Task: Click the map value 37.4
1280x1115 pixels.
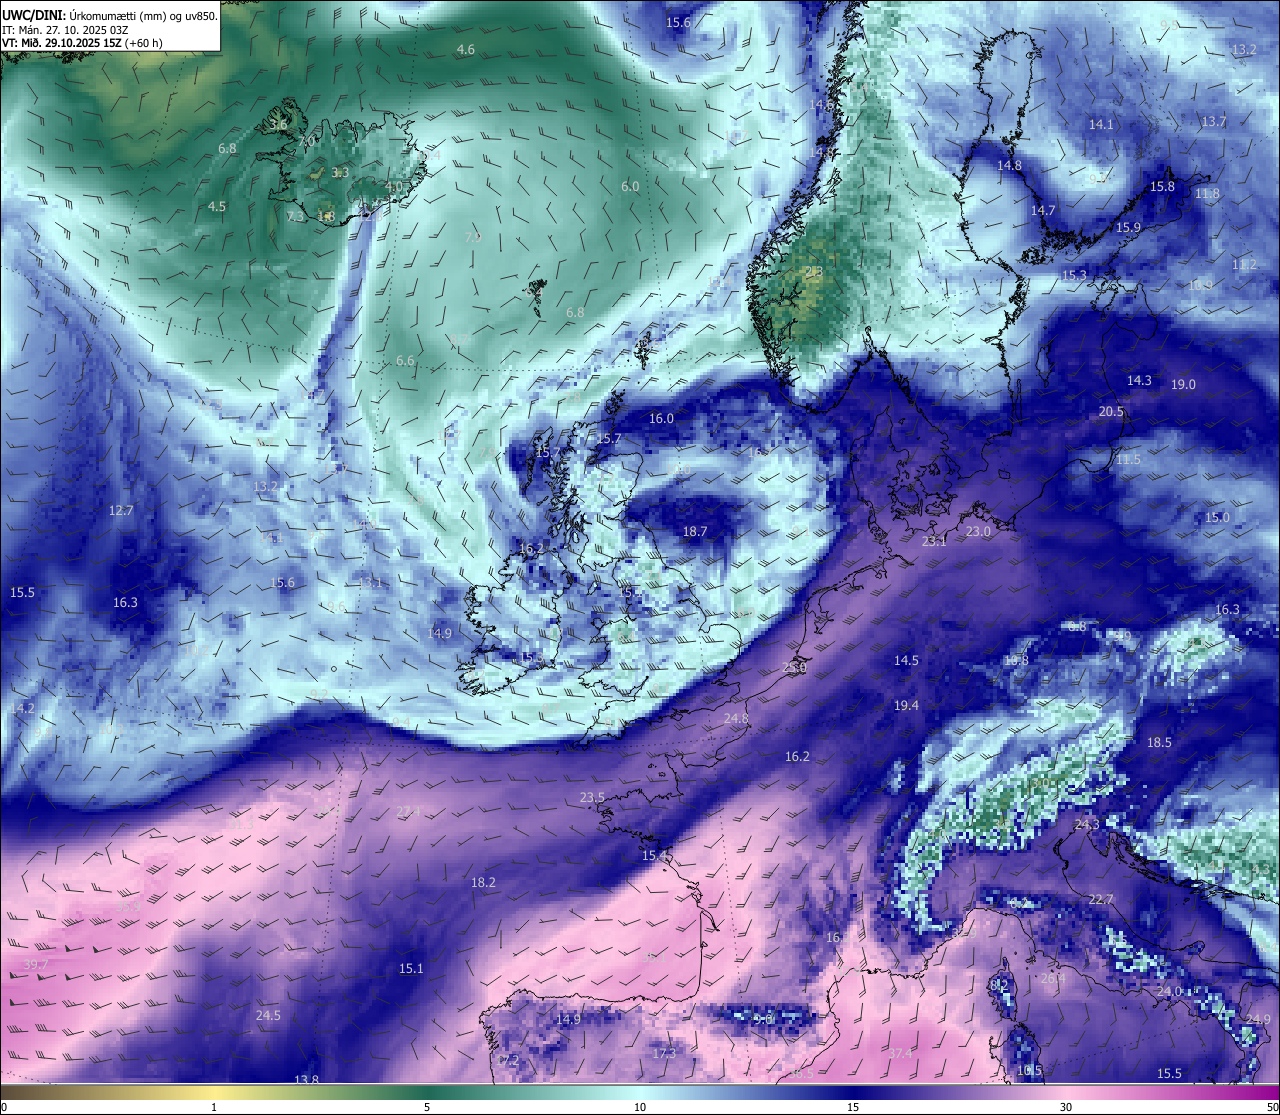Action: (901, 1053)
